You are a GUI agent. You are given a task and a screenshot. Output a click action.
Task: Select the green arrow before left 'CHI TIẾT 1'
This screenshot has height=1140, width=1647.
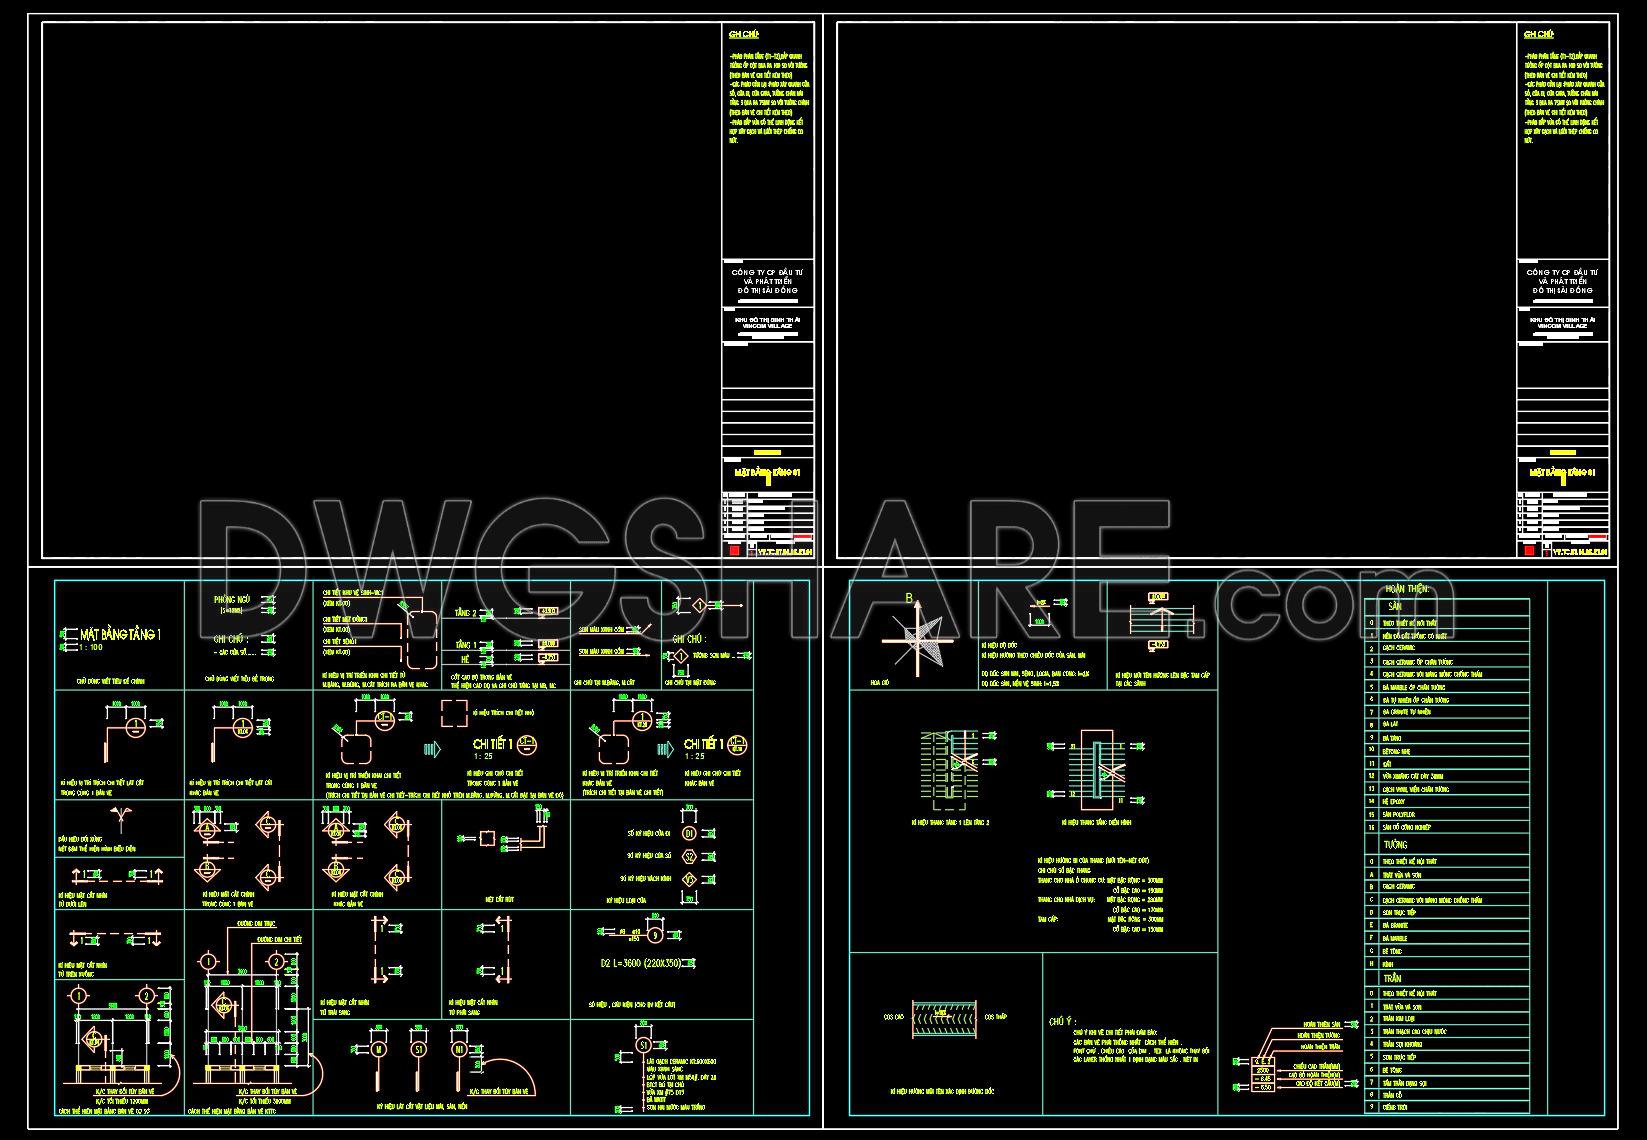click(432, 748)
